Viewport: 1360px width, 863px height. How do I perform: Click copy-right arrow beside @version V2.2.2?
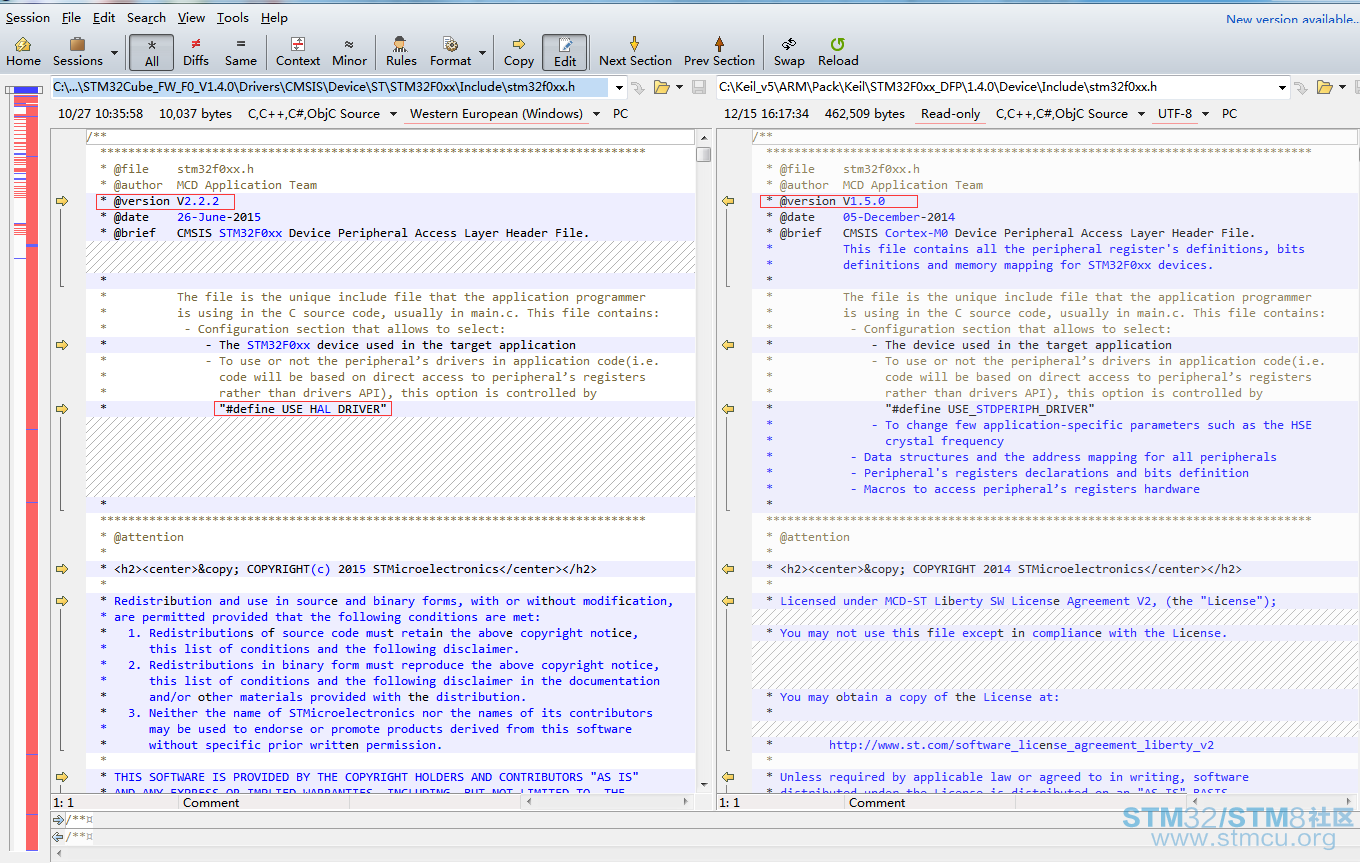[x=62, y=201]
